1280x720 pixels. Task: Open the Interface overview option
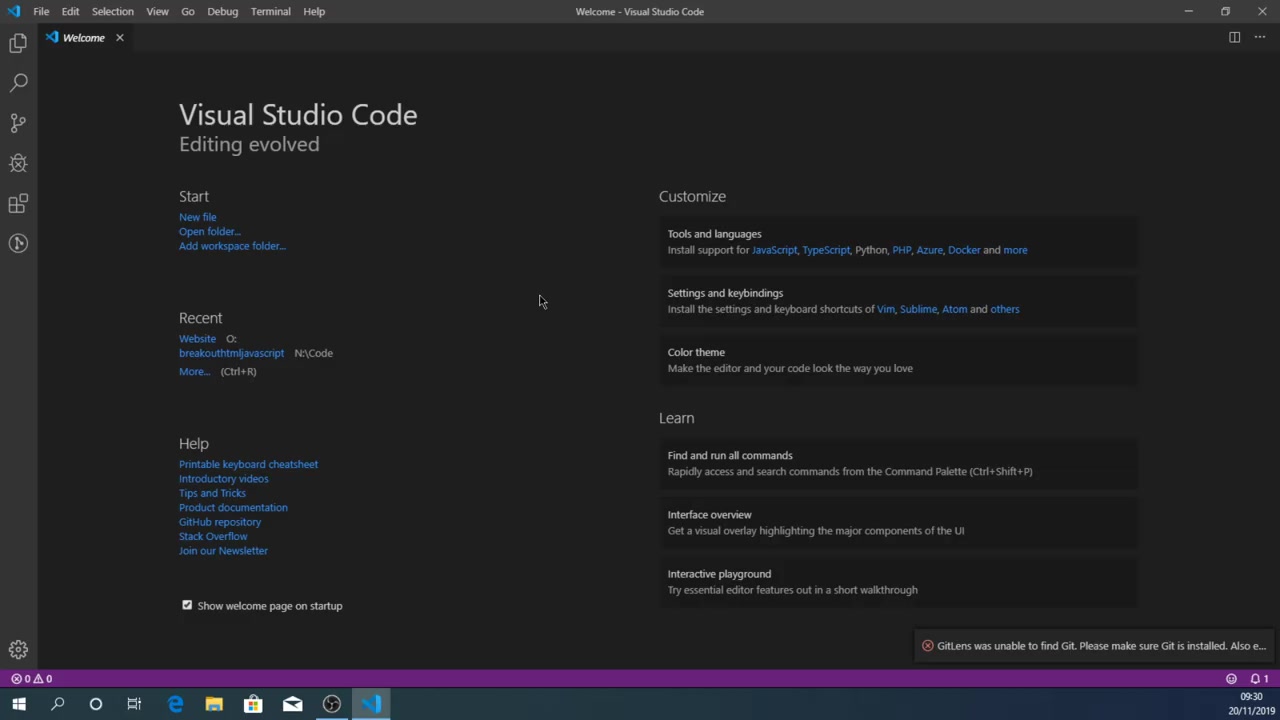coord(897,522)
